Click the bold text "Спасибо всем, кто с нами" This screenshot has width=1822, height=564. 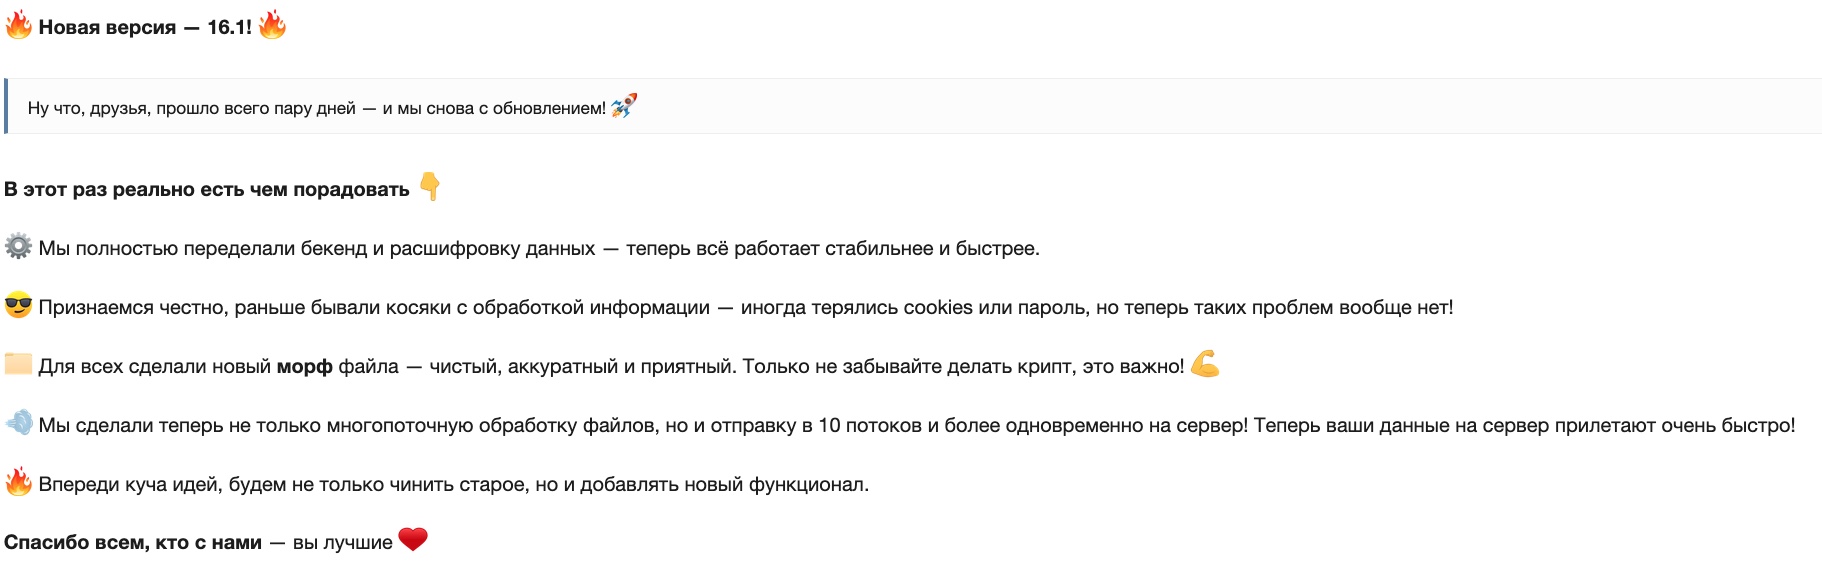point(133,543)
